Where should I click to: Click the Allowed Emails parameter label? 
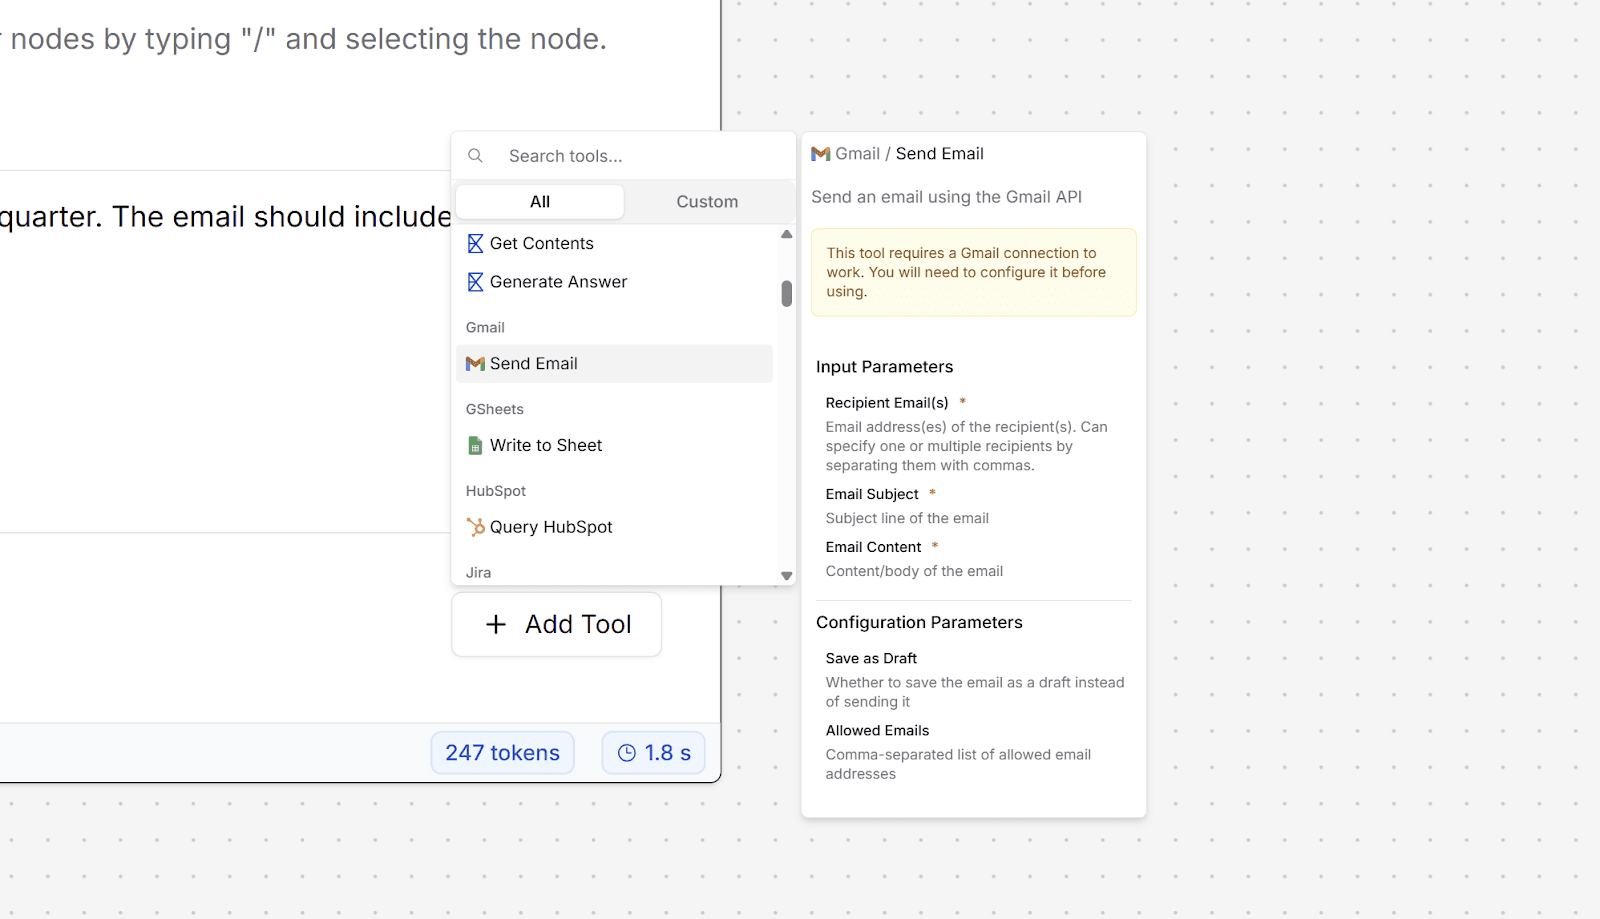click(x=878, y=731)
